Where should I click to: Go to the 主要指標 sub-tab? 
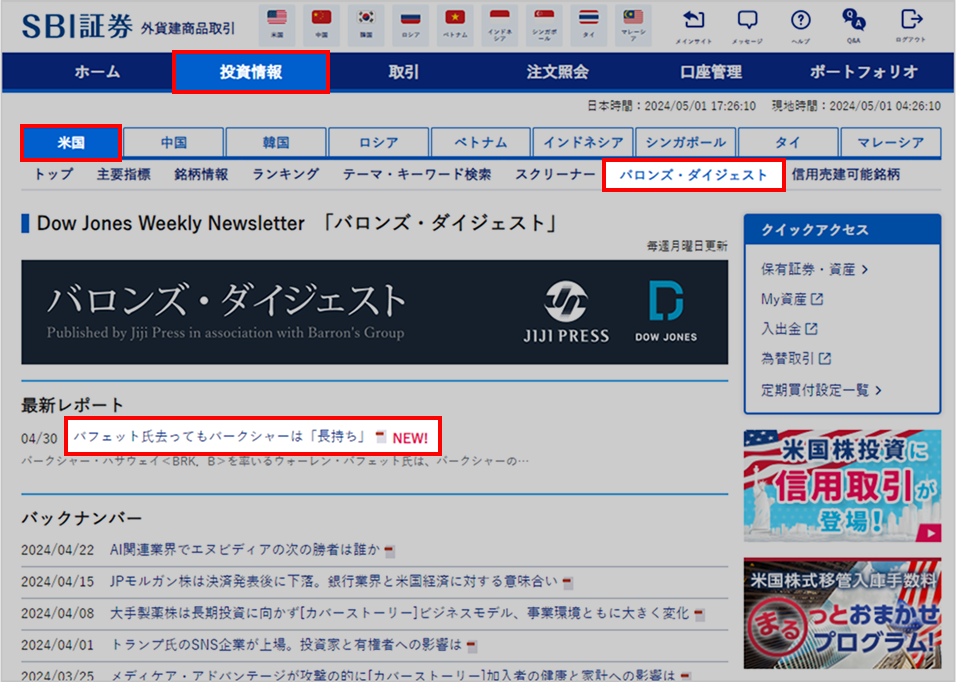[124, 175]
